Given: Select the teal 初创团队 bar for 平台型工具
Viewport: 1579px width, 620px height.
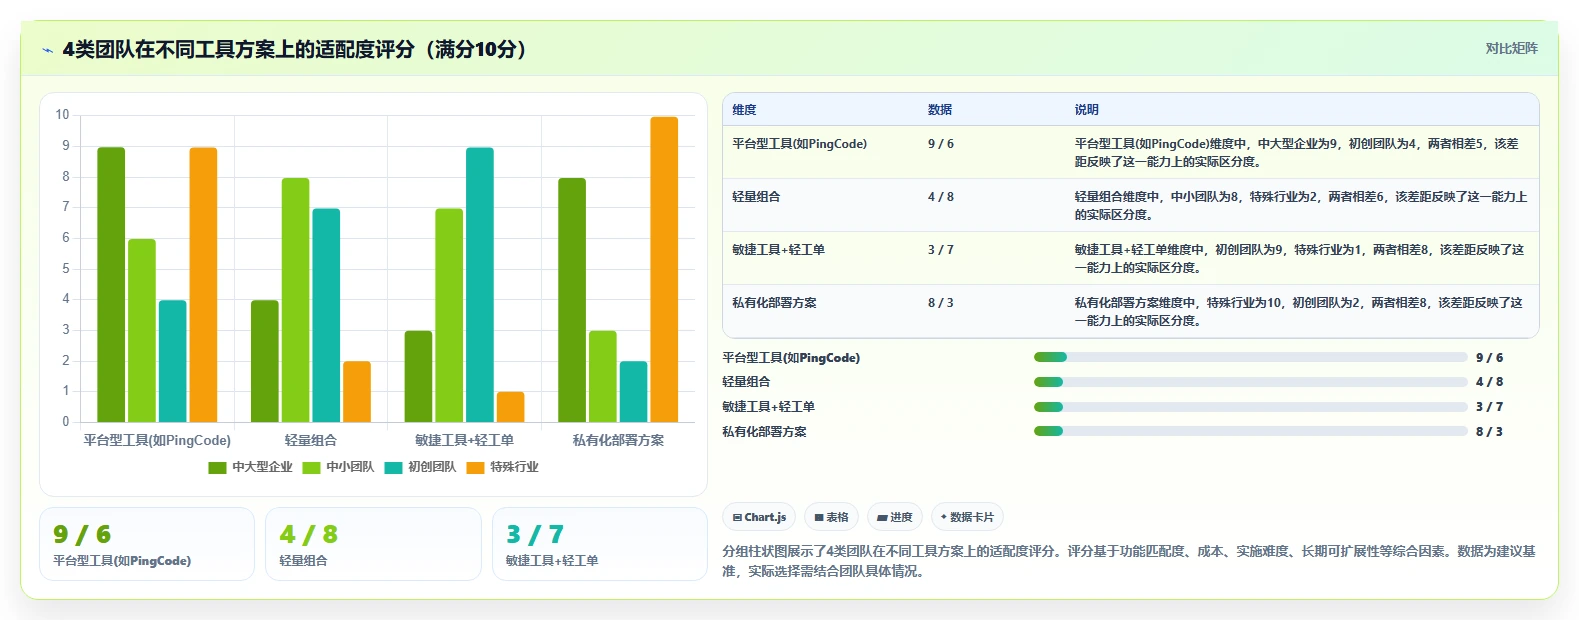Looking at the screenshot, I should click(x=172, y=361).
